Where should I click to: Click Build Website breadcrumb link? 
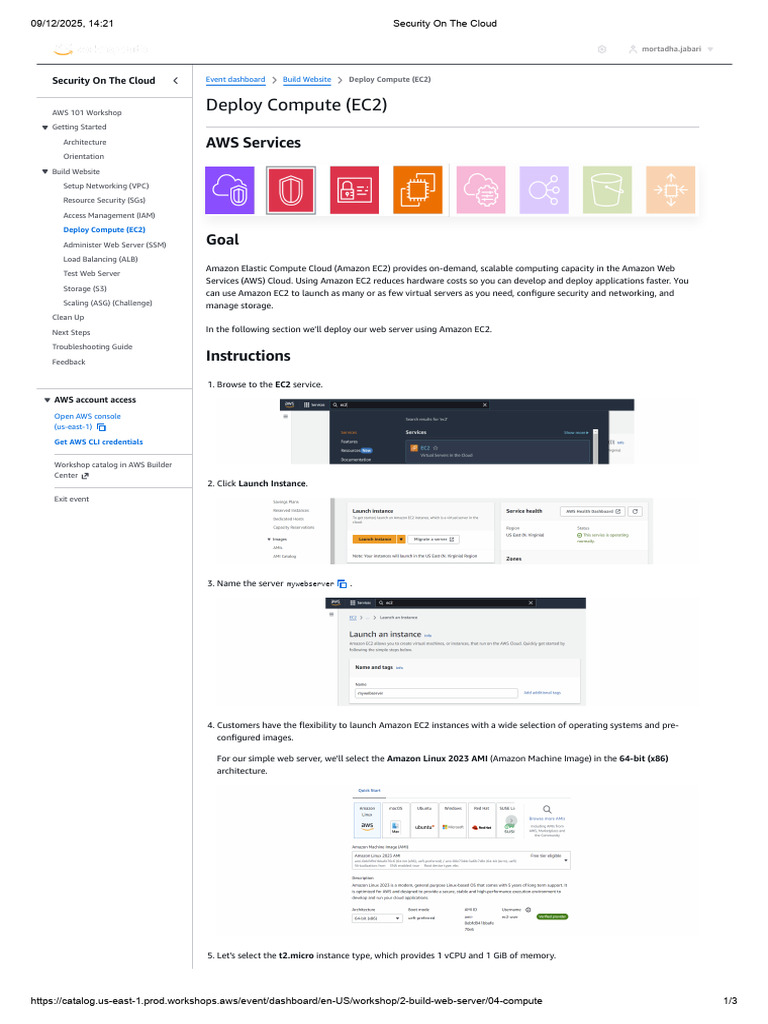pyautogui.click(x=307, y=80)
